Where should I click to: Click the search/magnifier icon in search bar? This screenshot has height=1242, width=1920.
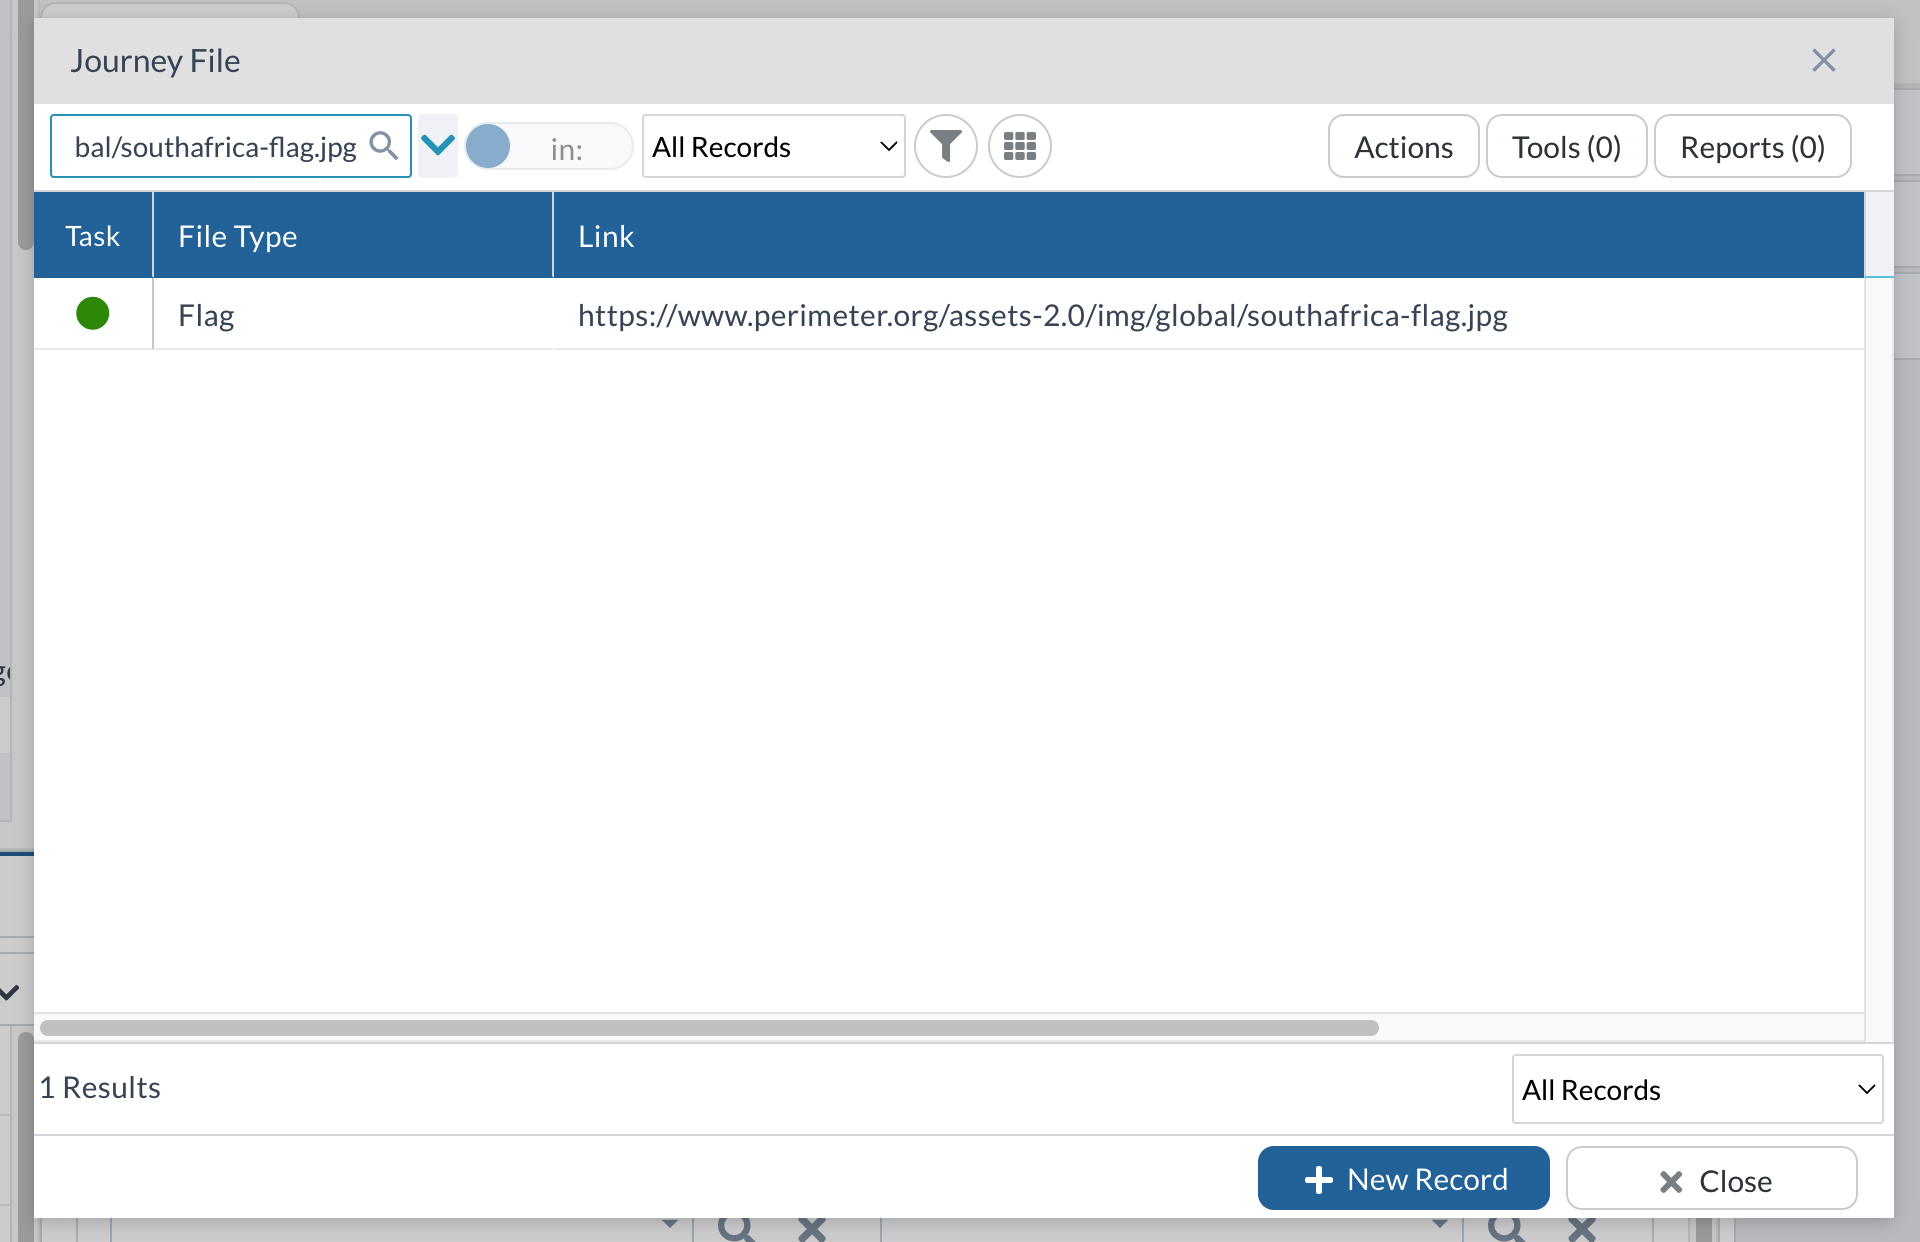click(x=383, y=147)
